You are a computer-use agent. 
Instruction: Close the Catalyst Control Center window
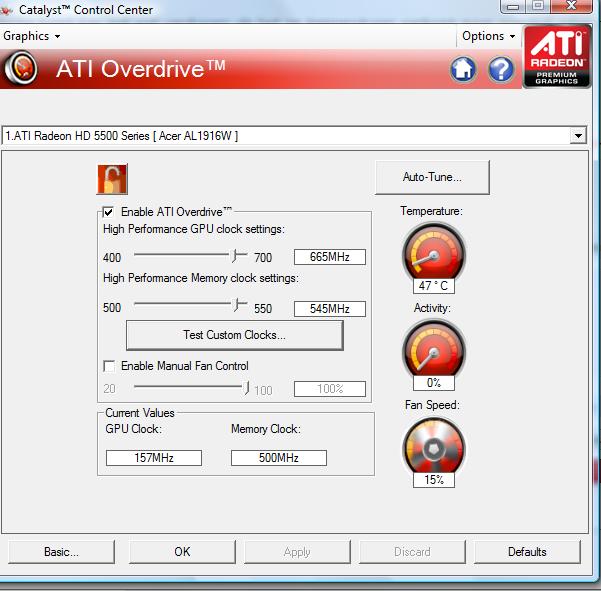[571, 5]
